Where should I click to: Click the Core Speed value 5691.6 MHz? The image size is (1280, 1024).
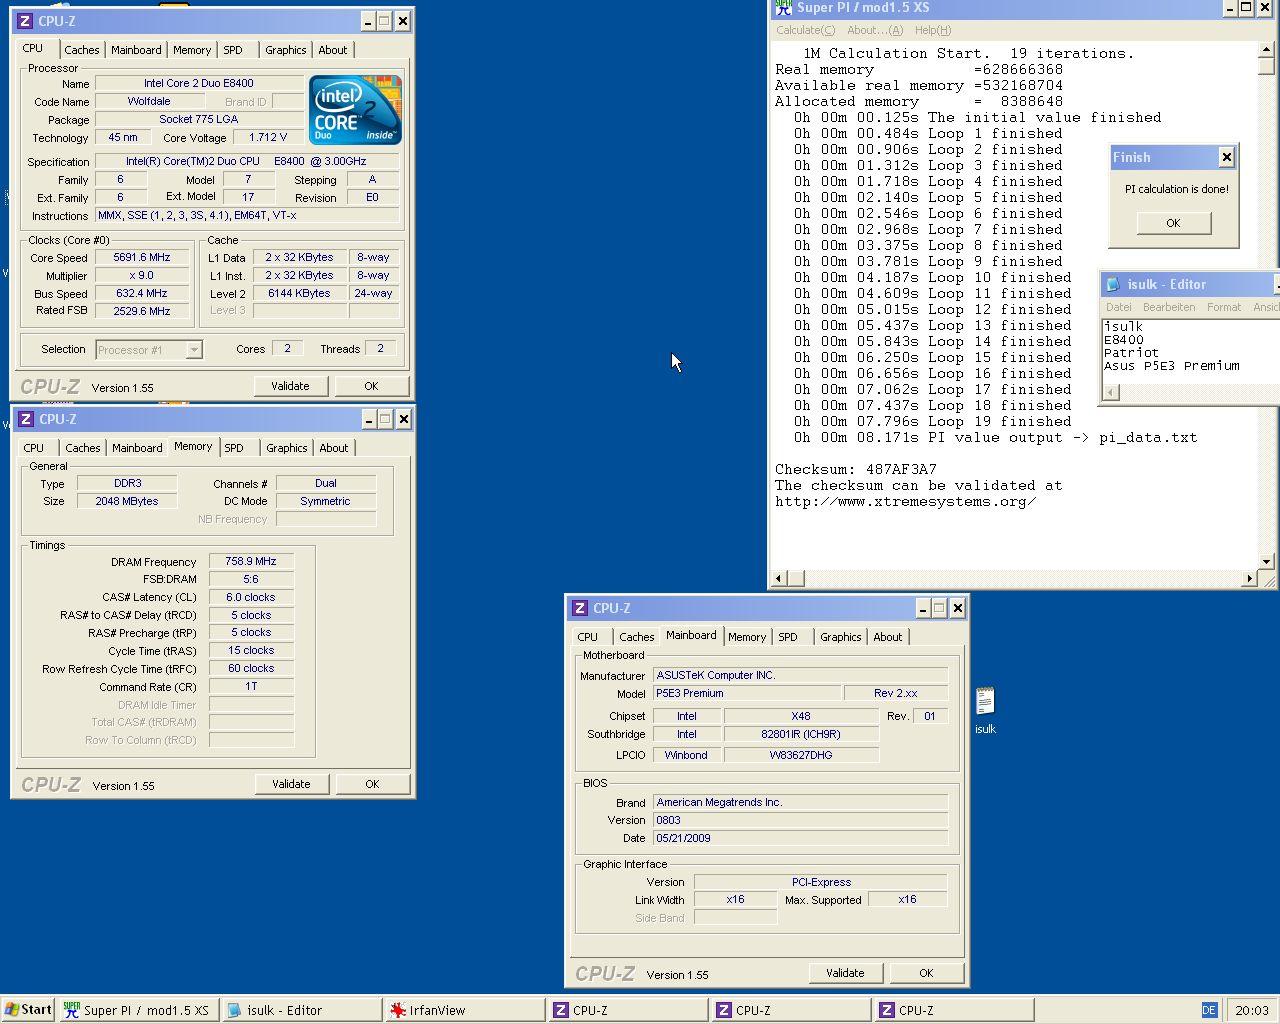point(142,257)
